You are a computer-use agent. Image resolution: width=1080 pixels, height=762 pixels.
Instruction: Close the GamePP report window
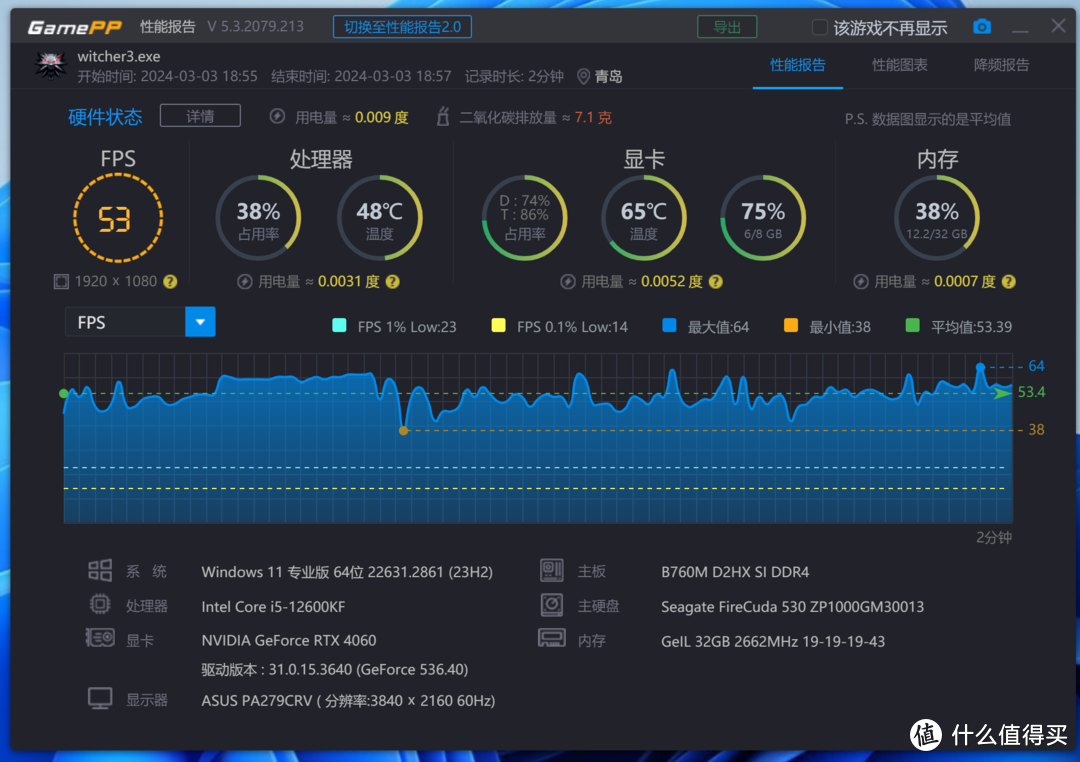(x=1059, y=26)
